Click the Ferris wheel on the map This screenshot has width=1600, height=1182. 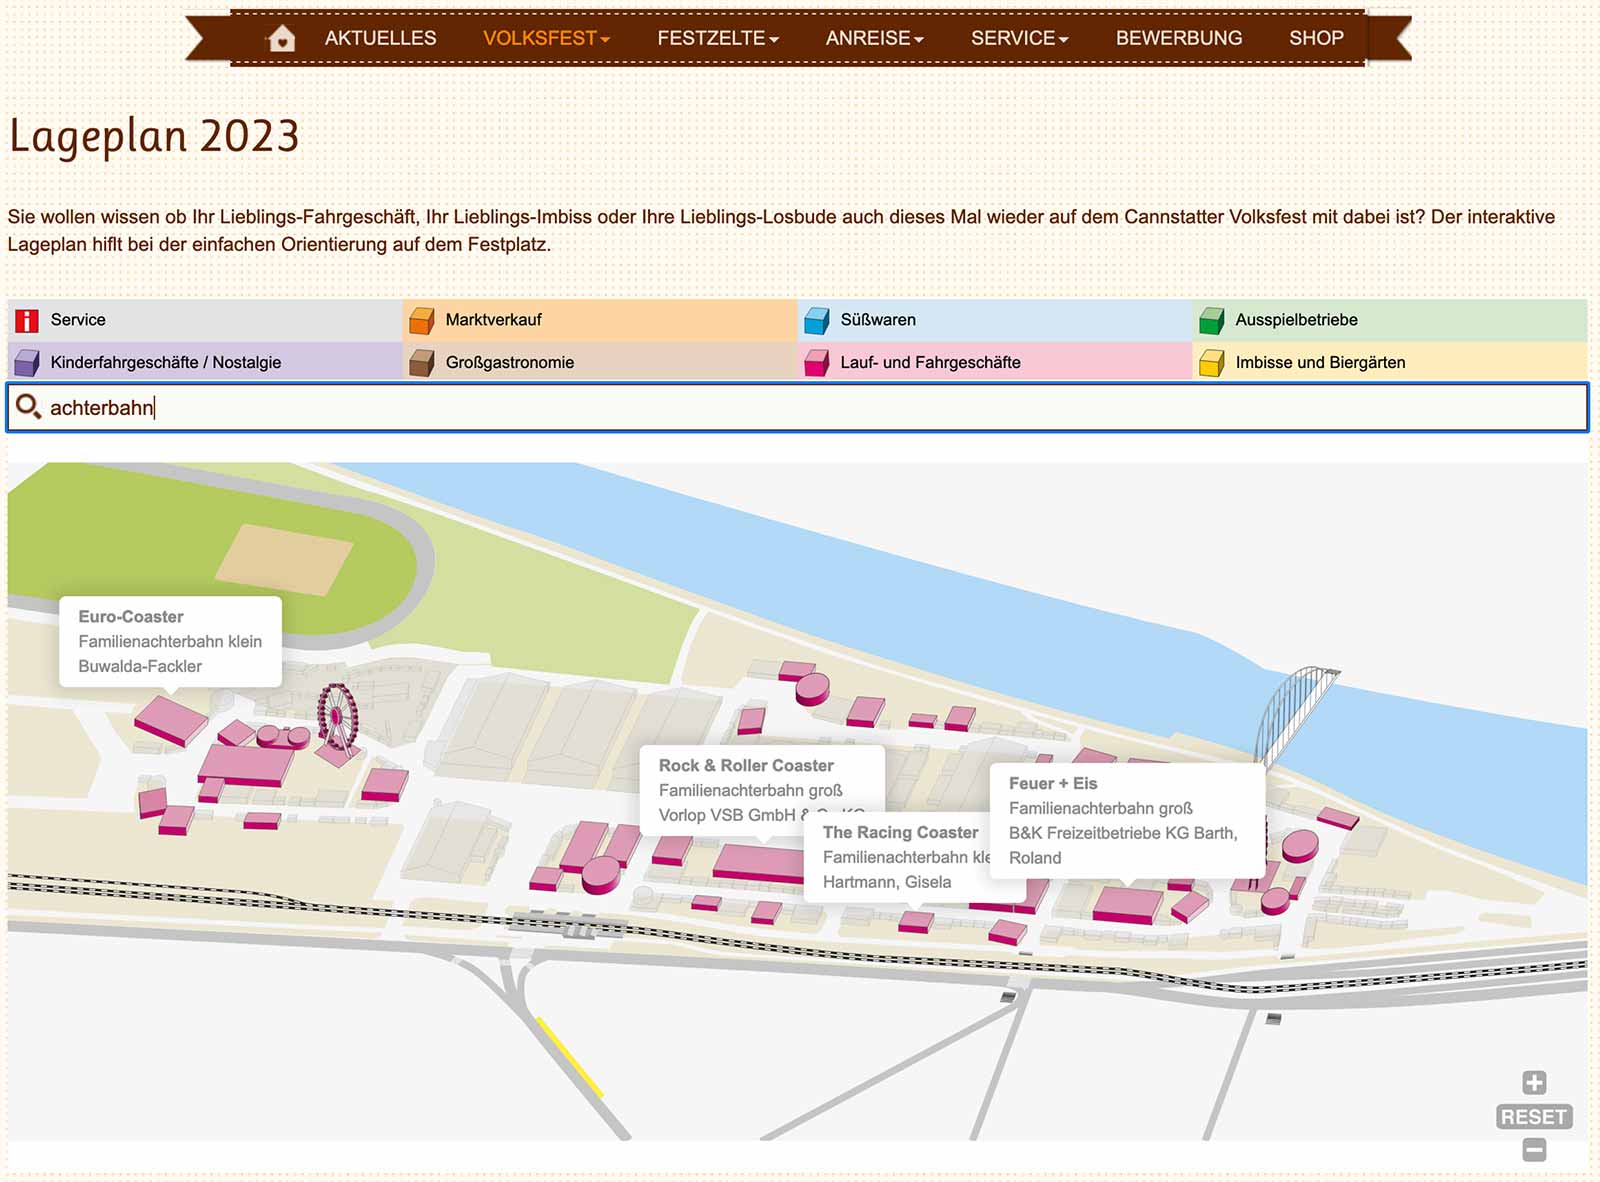(x=337, y=715)
